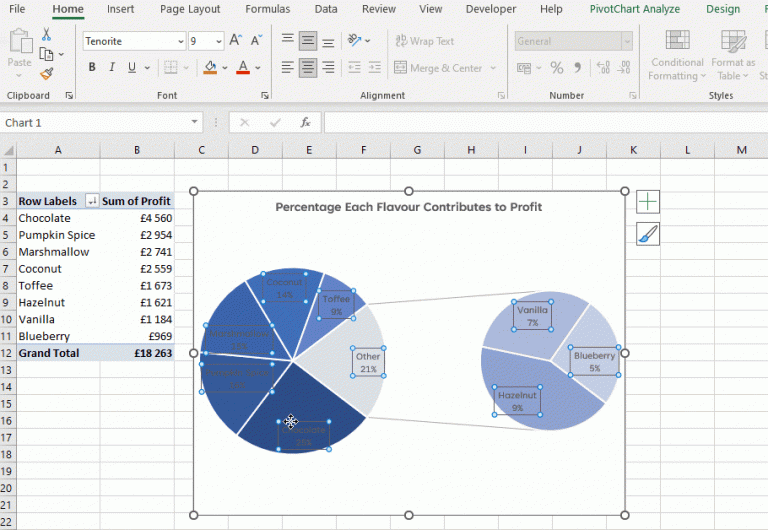Open Format as Table menu
Viewport: 768px width, 530px height.
tap(733, 54)
